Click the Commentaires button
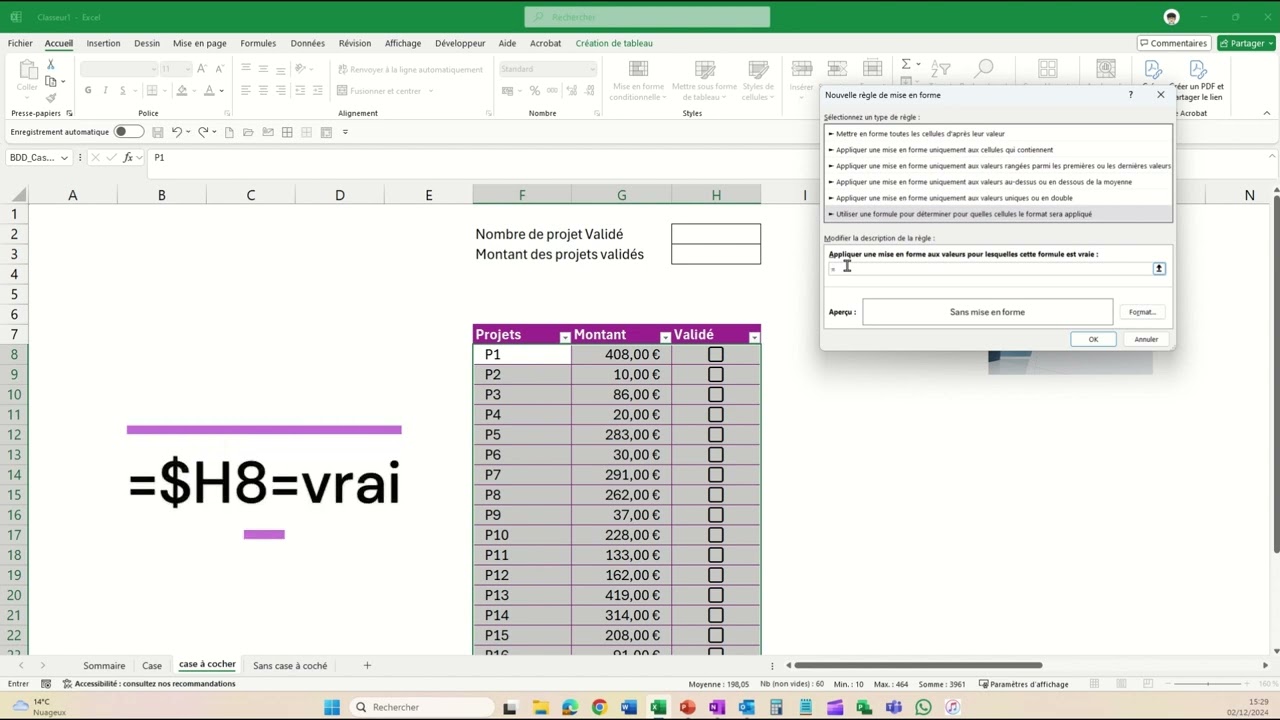 pyautogui.click(x=1174, y=43)
